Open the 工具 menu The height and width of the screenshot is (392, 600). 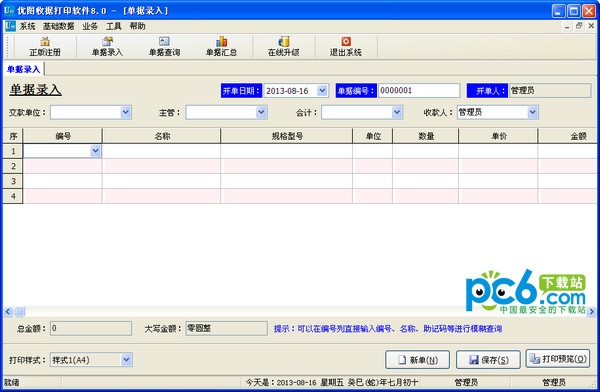coord(114,26)
